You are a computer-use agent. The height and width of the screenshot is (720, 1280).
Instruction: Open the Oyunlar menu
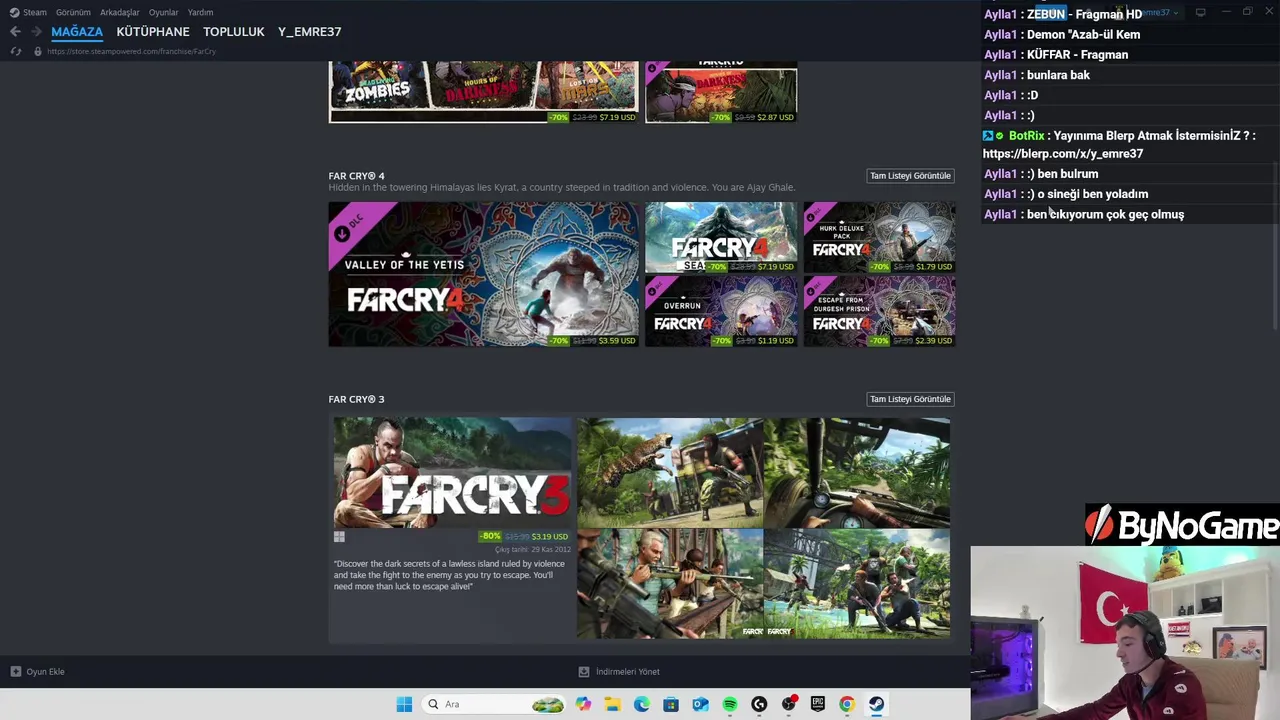(x=164, y=12)
